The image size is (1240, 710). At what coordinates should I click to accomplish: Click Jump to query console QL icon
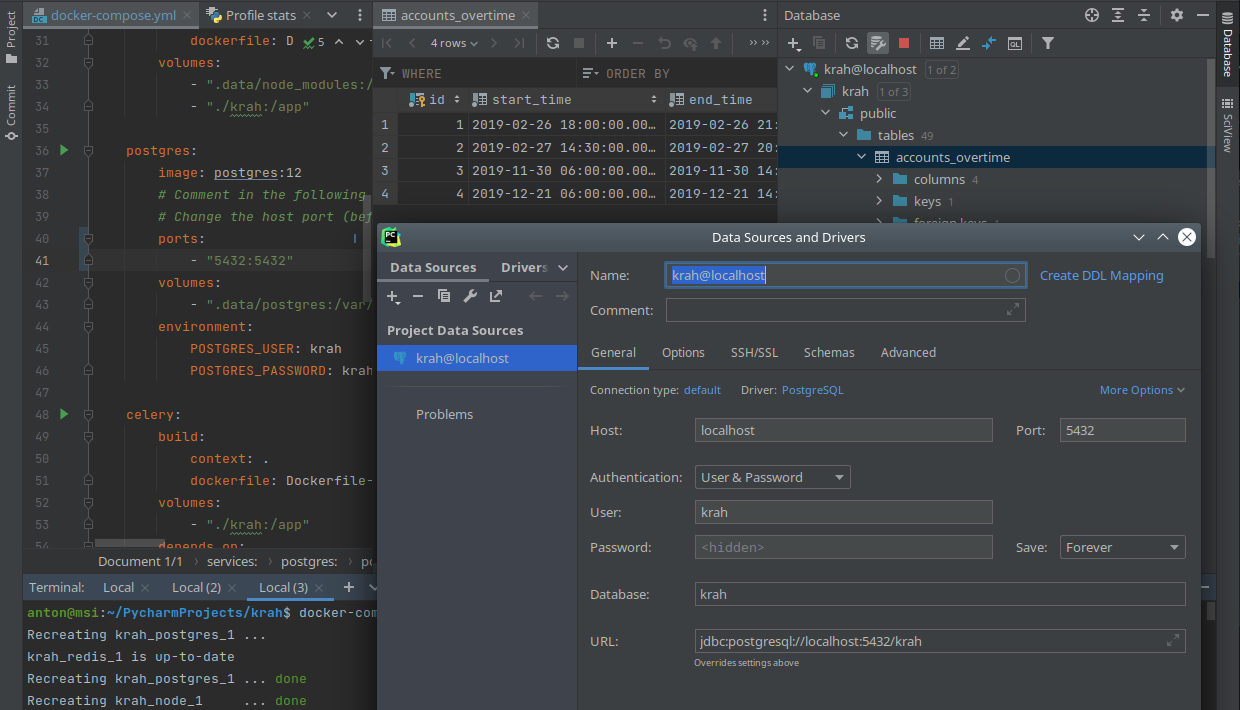click(x=1015, y=43)
